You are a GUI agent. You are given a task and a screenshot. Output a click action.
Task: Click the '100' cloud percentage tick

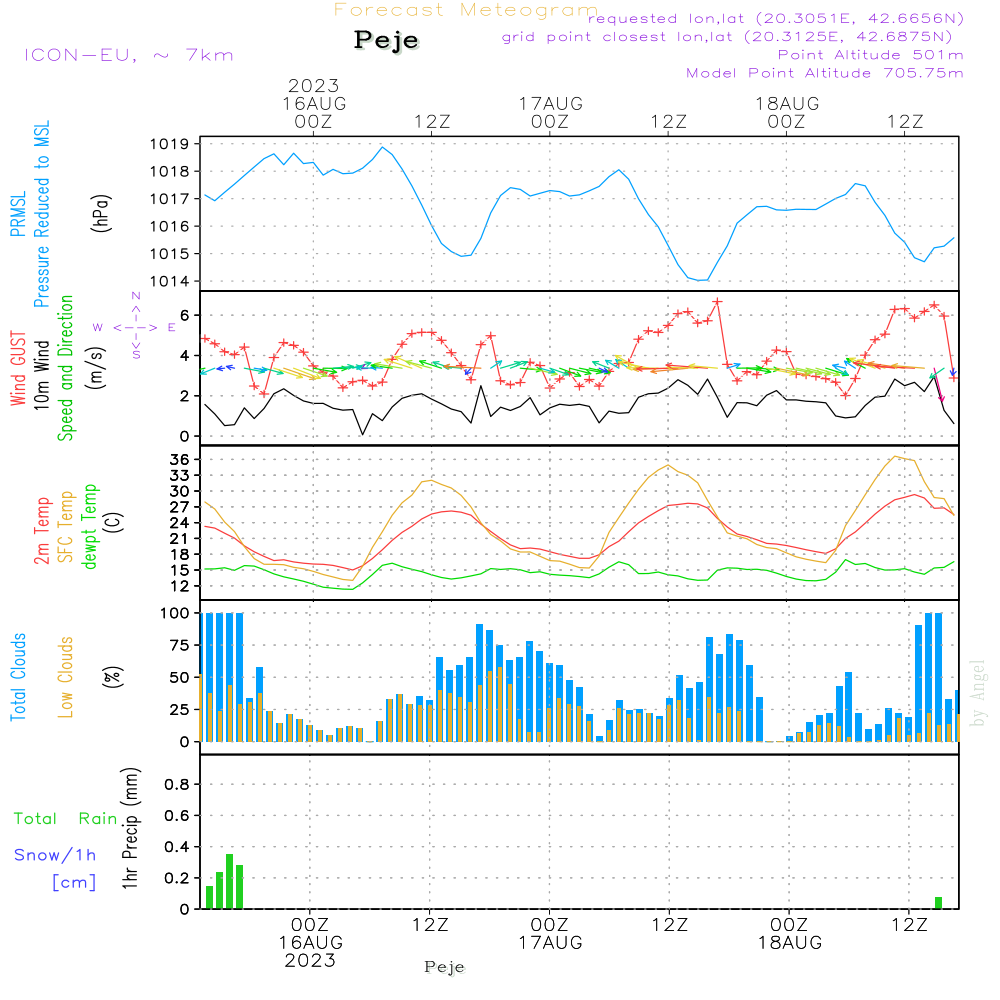click(x=175, y=614)
